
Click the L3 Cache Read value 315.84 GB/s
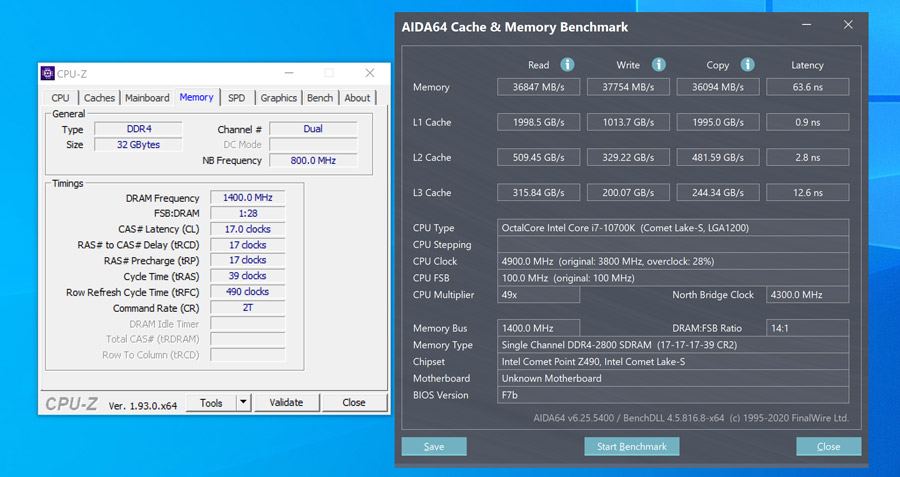pos(538,192)
